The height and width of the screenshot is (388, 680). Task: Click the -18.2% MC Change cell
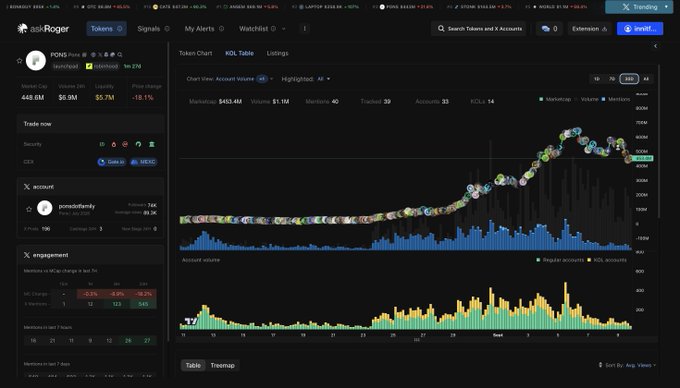[143, 294]
